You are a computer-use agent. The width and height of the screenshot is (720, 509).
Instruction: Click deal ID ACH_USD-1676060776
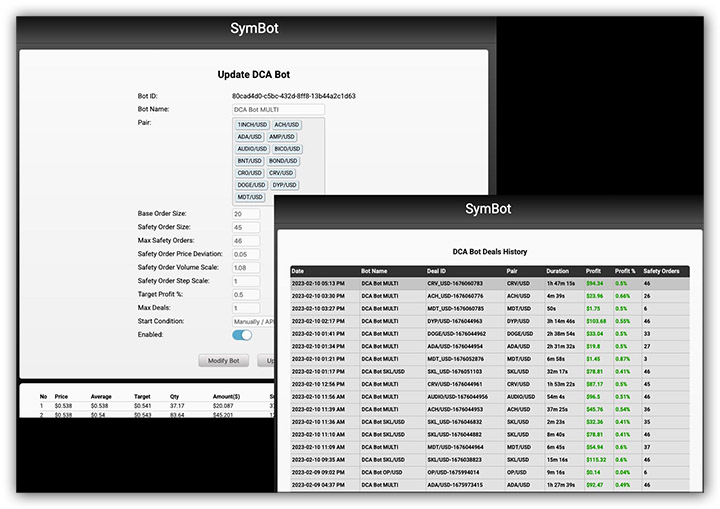pos(455,296)
